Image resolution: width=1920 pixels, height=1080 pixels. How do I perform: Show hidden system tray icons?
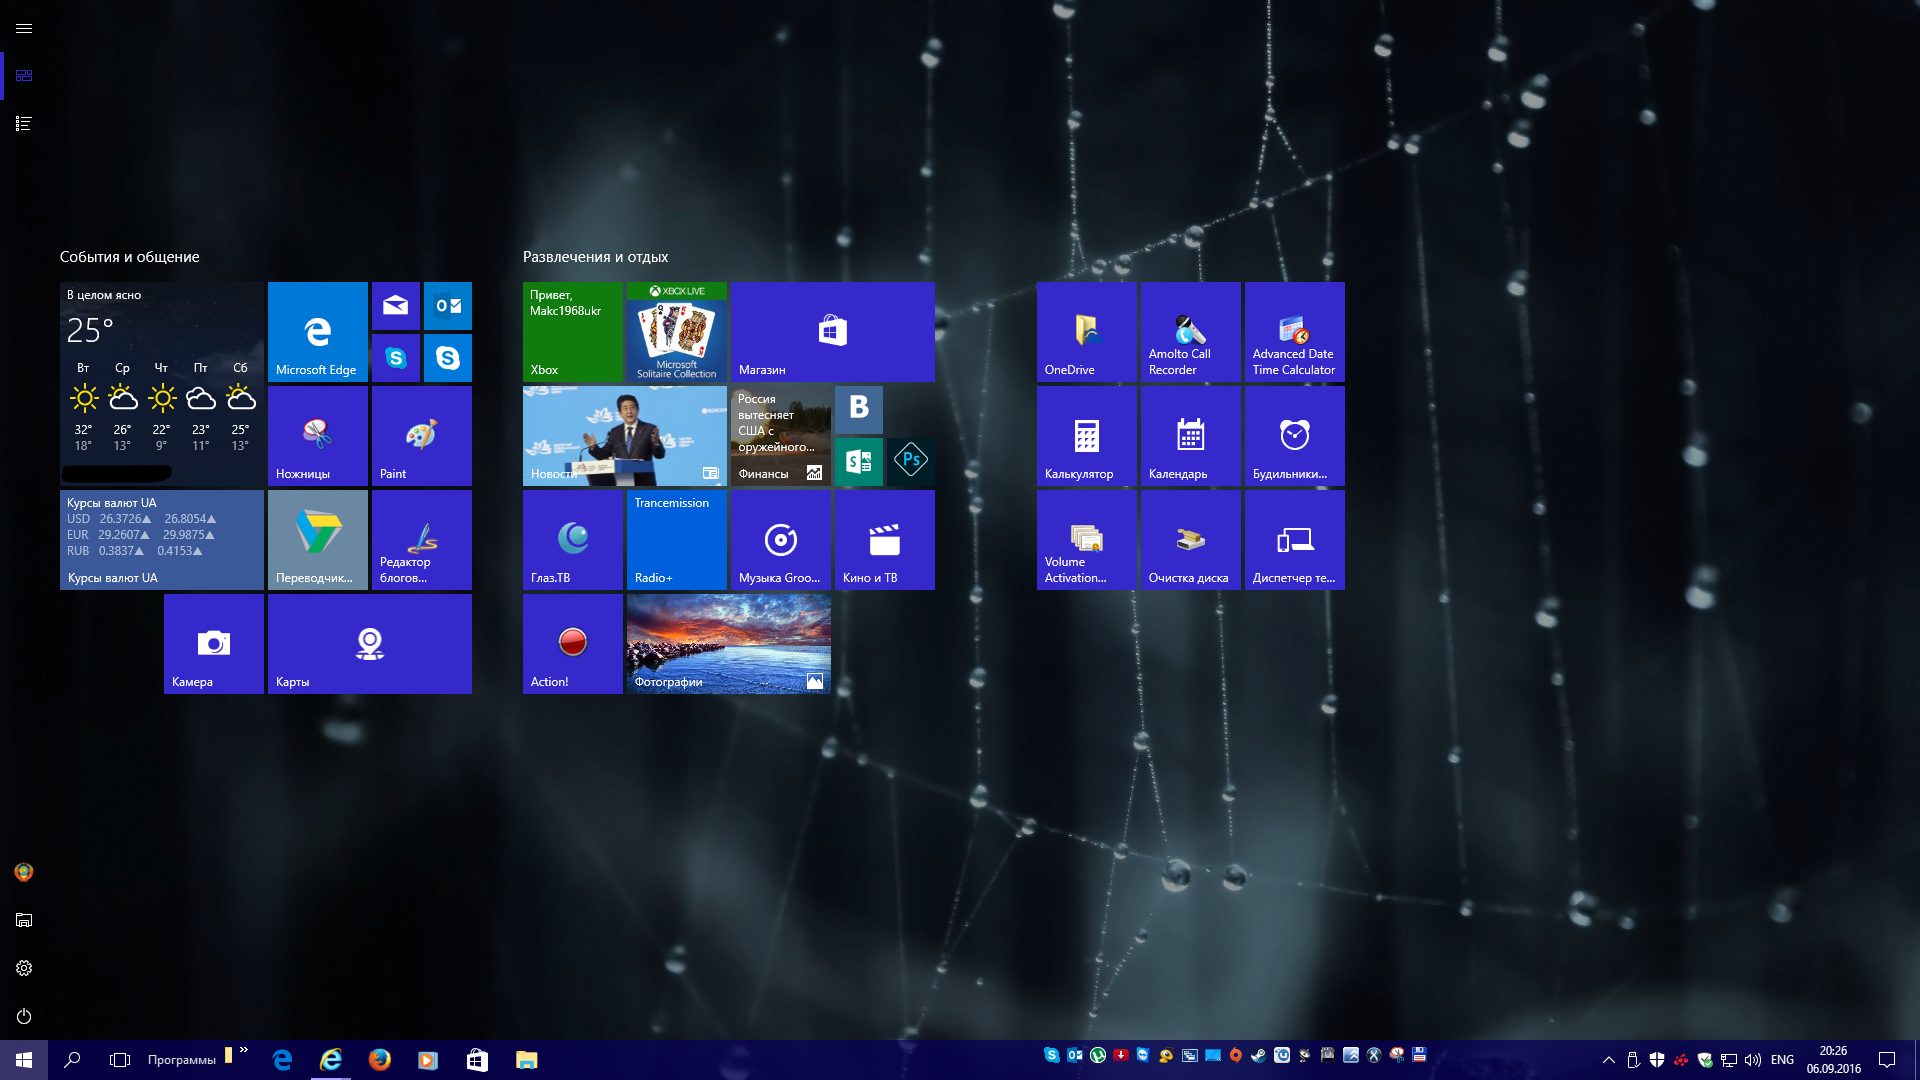pos(1608,1060)
